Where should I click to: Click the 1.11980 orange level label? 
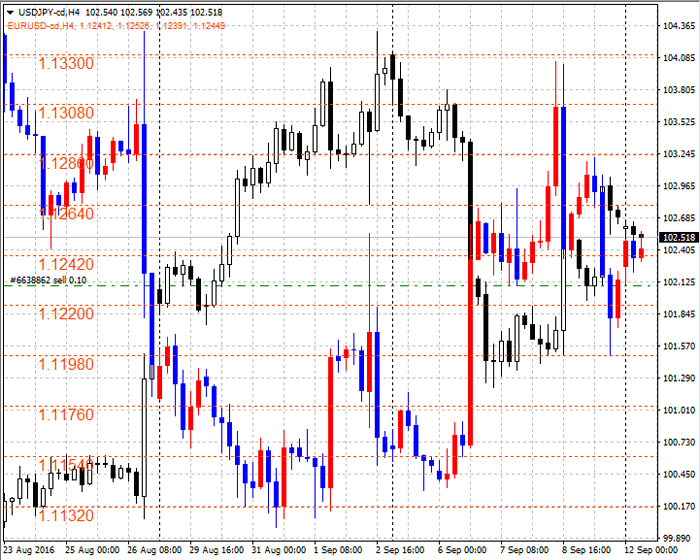tap(66, 364)
